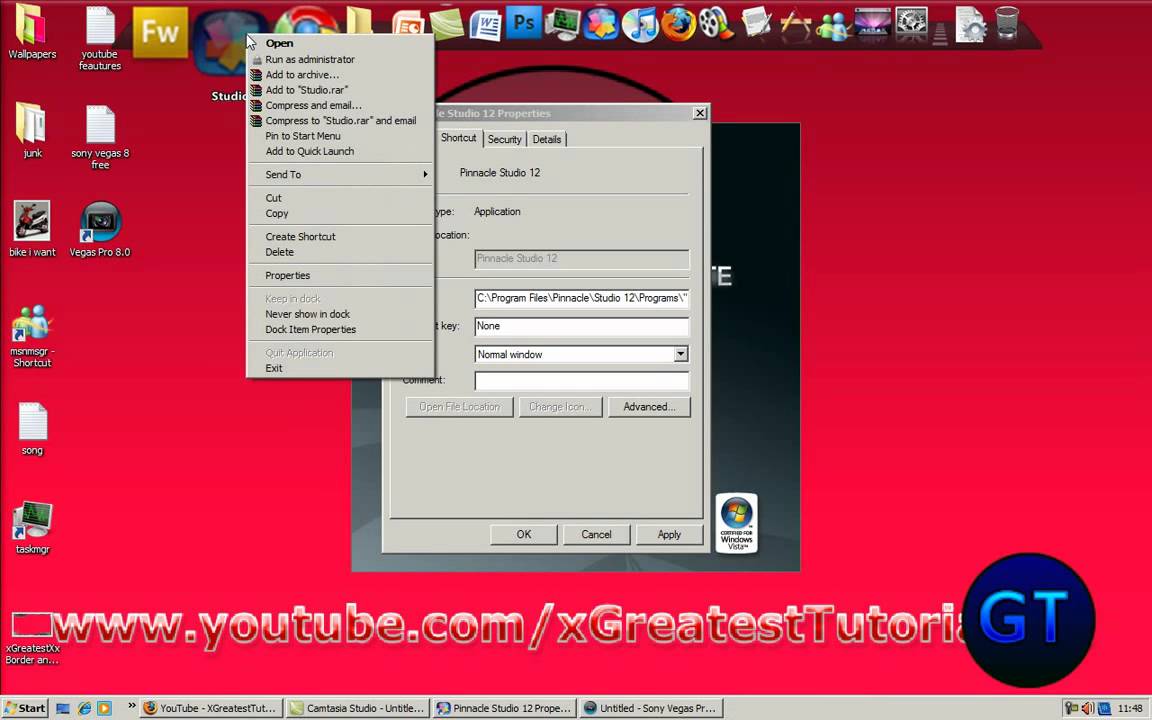Launch Microsoft Word from the dock
Screen dimensions: 1152x720
point(485,26)
